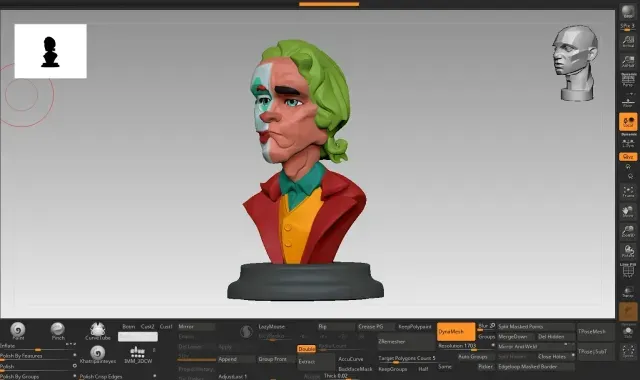
Task: Click the ZRemesher button
Action: pyautogui.click(x=406, y=342)
